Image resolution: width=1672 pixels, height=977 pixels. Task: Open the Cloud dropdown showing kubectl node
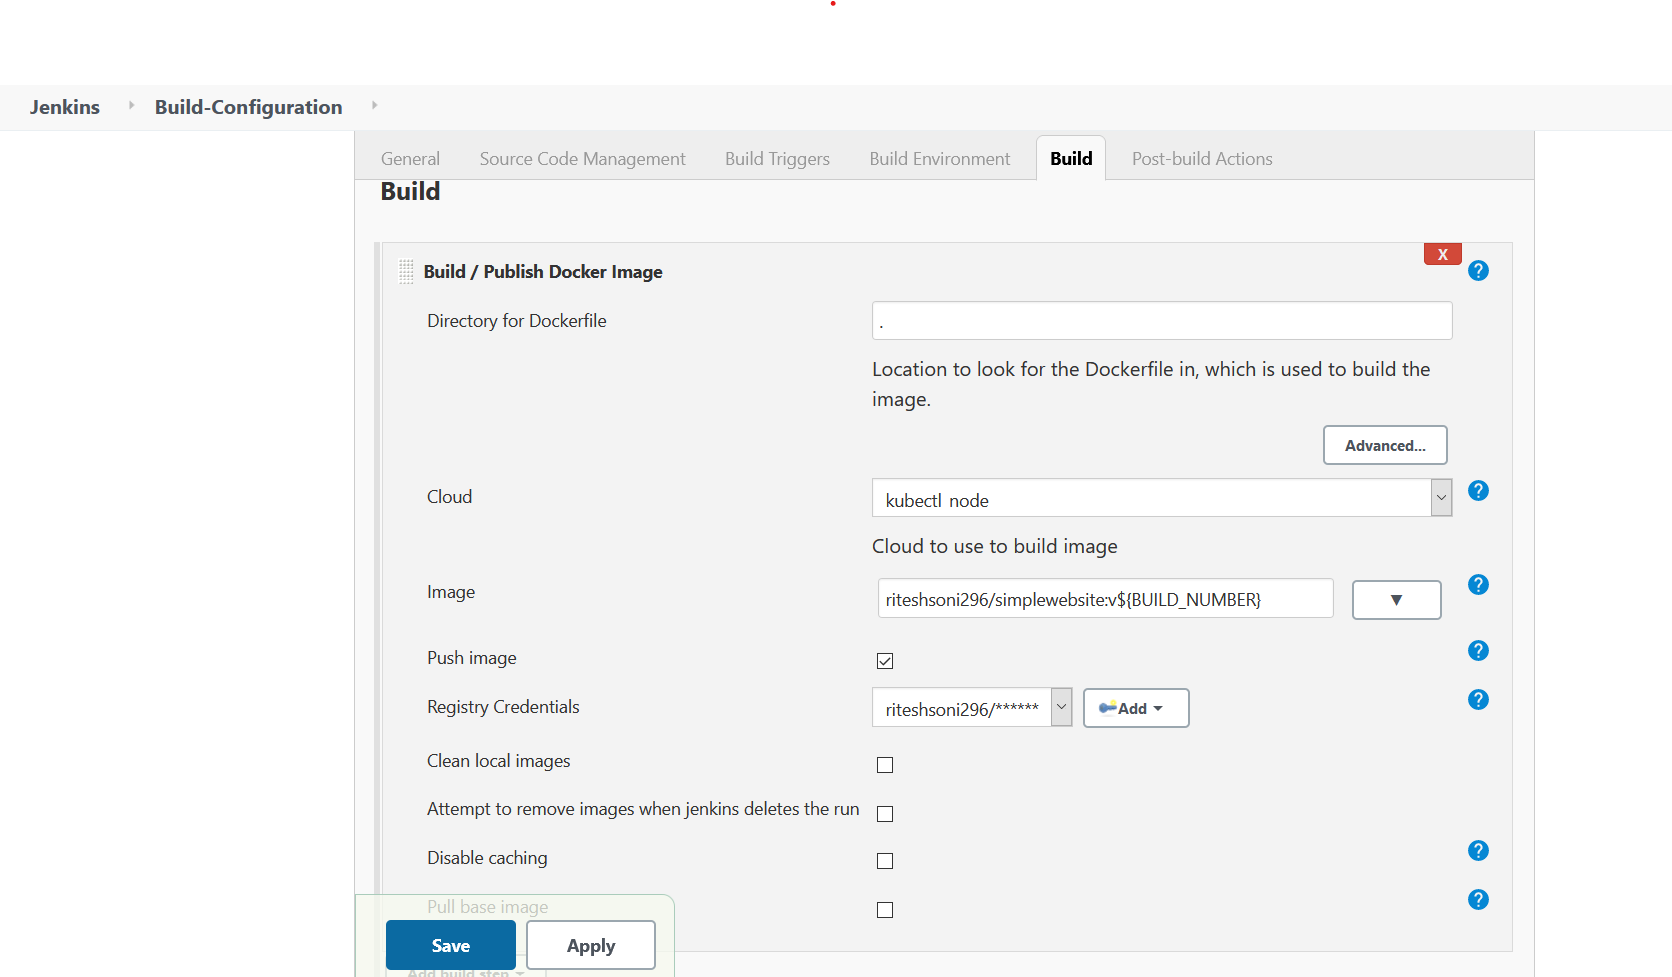pos(1162,498)
